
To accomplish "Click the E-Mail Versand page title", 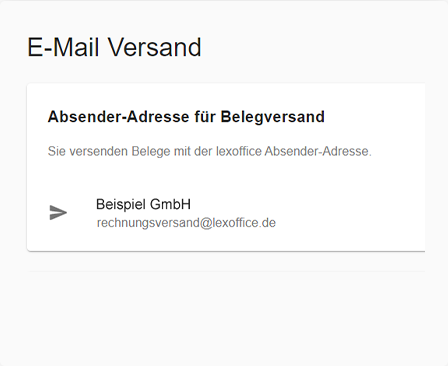I will point(114,47).
